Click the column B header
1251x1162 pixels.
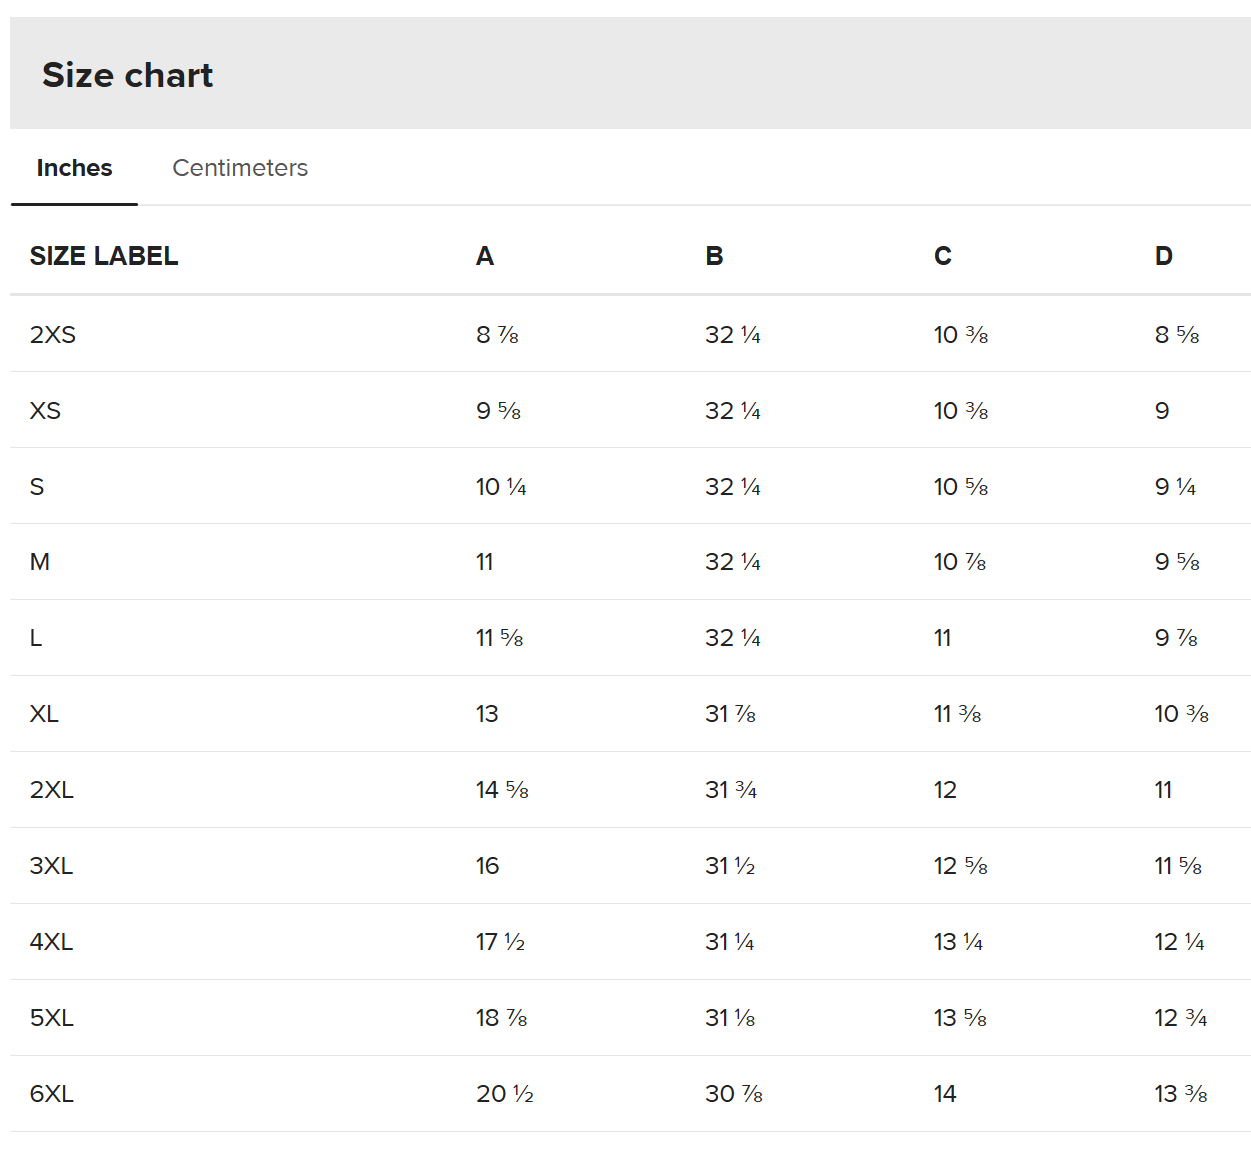click(x=714, y=256)
